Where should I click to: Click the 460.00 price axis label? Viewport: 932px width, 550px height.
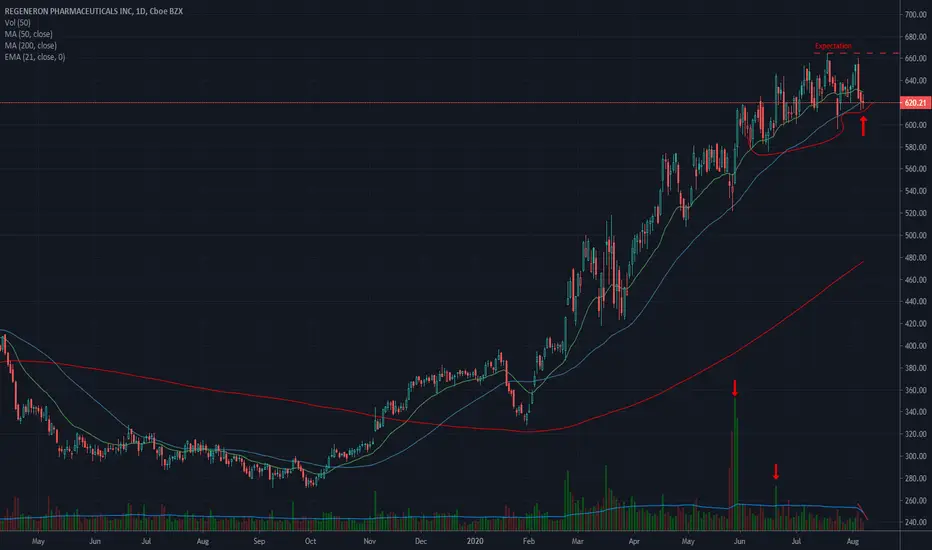(915, 279)
